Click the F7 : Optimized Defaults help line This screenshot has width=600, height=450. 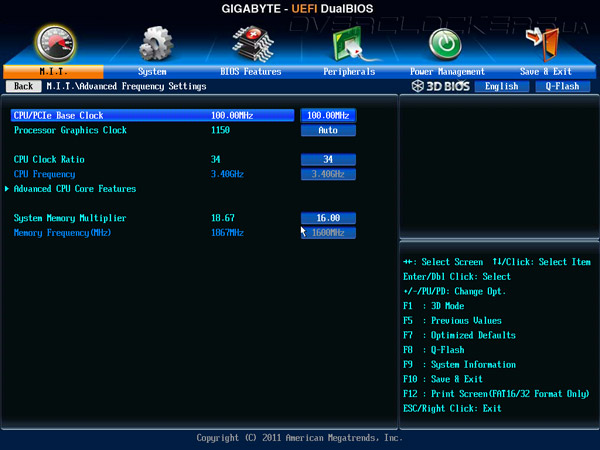(x=459, y=335)
